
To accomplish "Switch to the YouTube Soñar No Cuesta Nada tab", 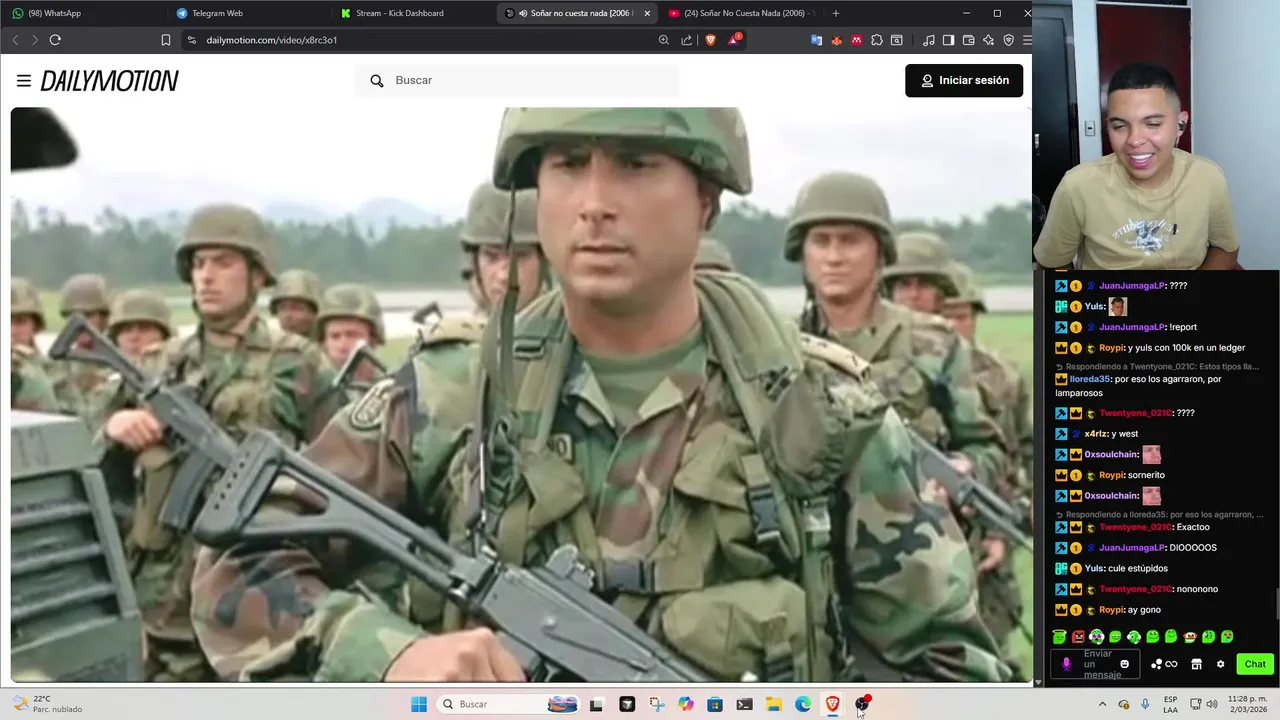I will (740, 13).
